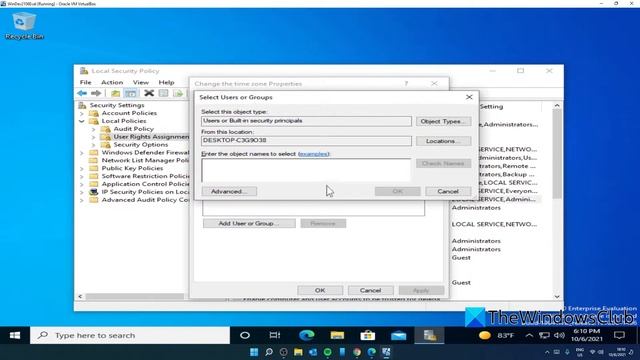
Task: Expand the Public Key Policies node
Action: pyautogui.click(x=82, y=169)
